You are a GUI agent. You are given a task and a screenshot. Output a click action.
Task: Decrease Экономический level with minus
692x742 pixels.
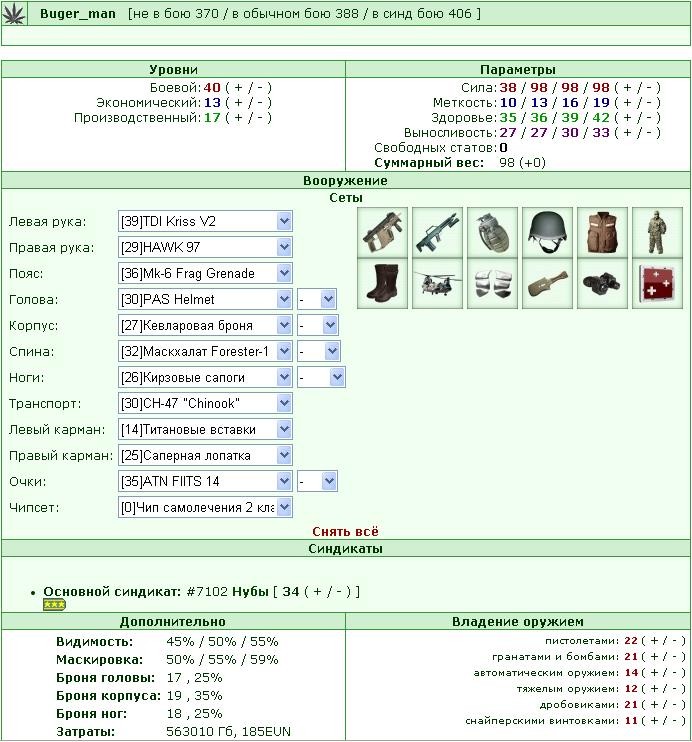point(260,103)
